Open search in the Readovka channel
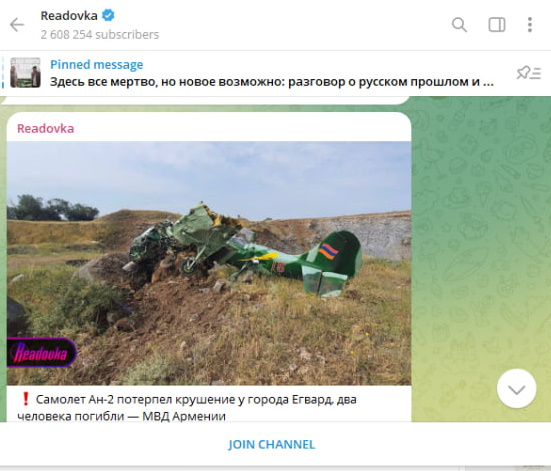 tap(459, 25)
